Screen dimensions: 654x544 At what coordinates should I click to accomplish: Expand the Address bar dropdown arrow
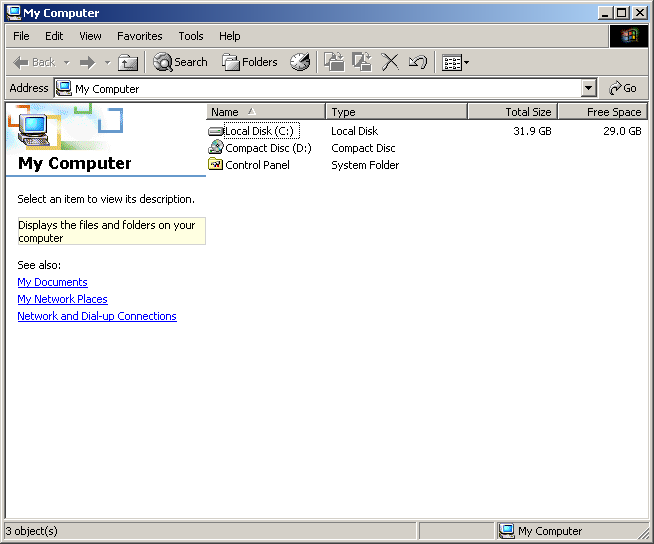coord(588,88)
